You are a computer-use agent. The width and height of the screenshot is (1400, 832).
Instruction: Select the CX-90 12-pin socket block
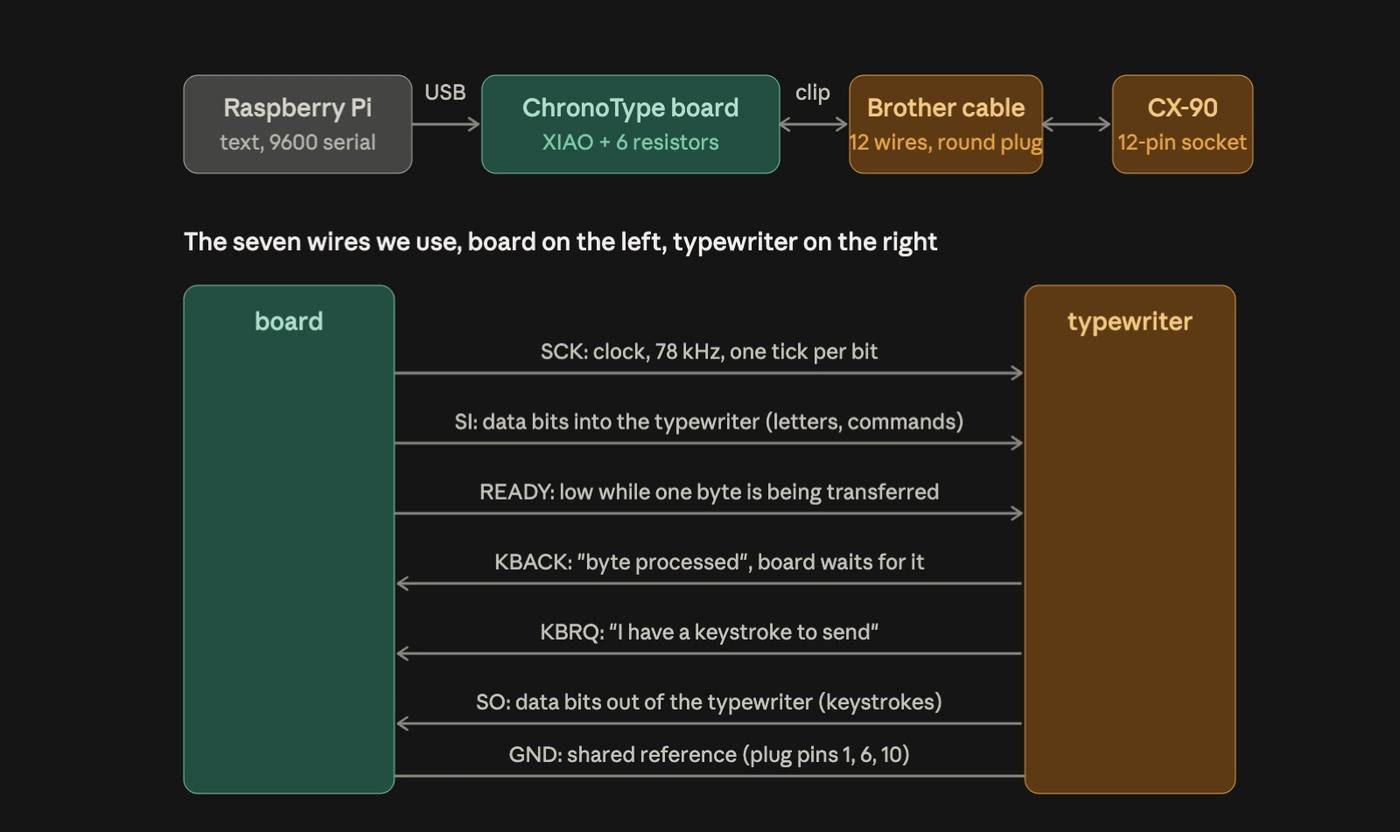[x=1182, y=124]
